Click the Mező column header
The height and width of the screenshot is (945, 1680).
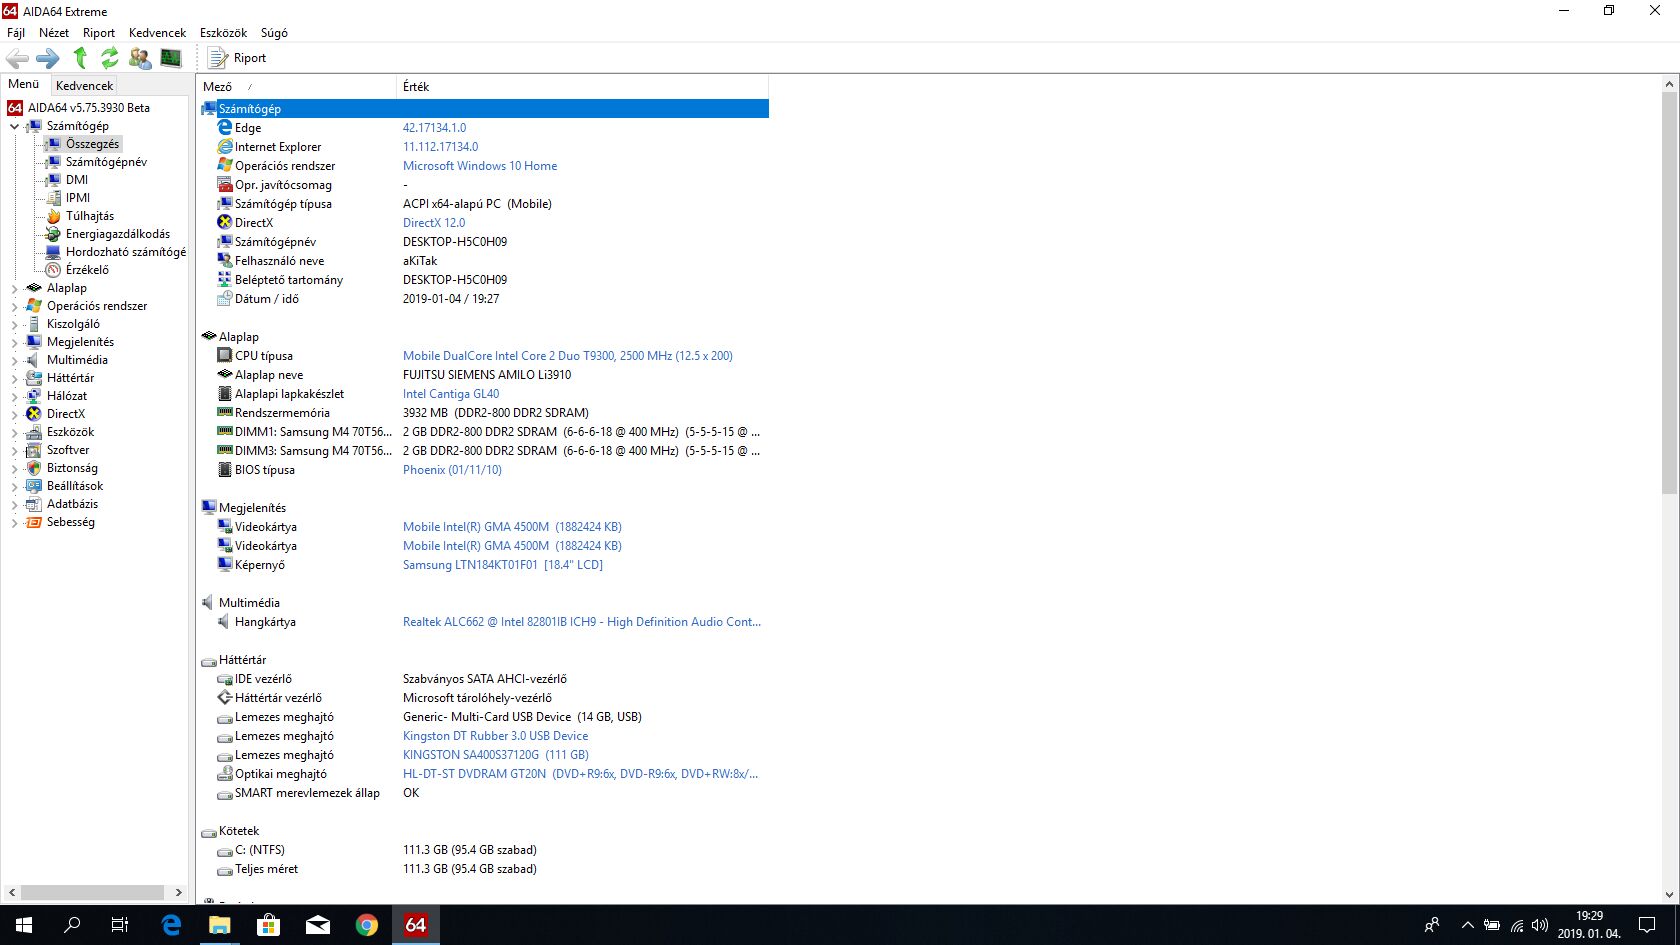point(297,87)
